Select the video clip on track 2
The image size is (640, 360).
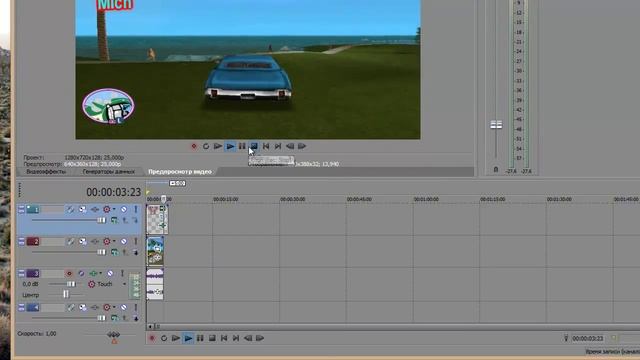pyautogui.click(x=155, y=251)
